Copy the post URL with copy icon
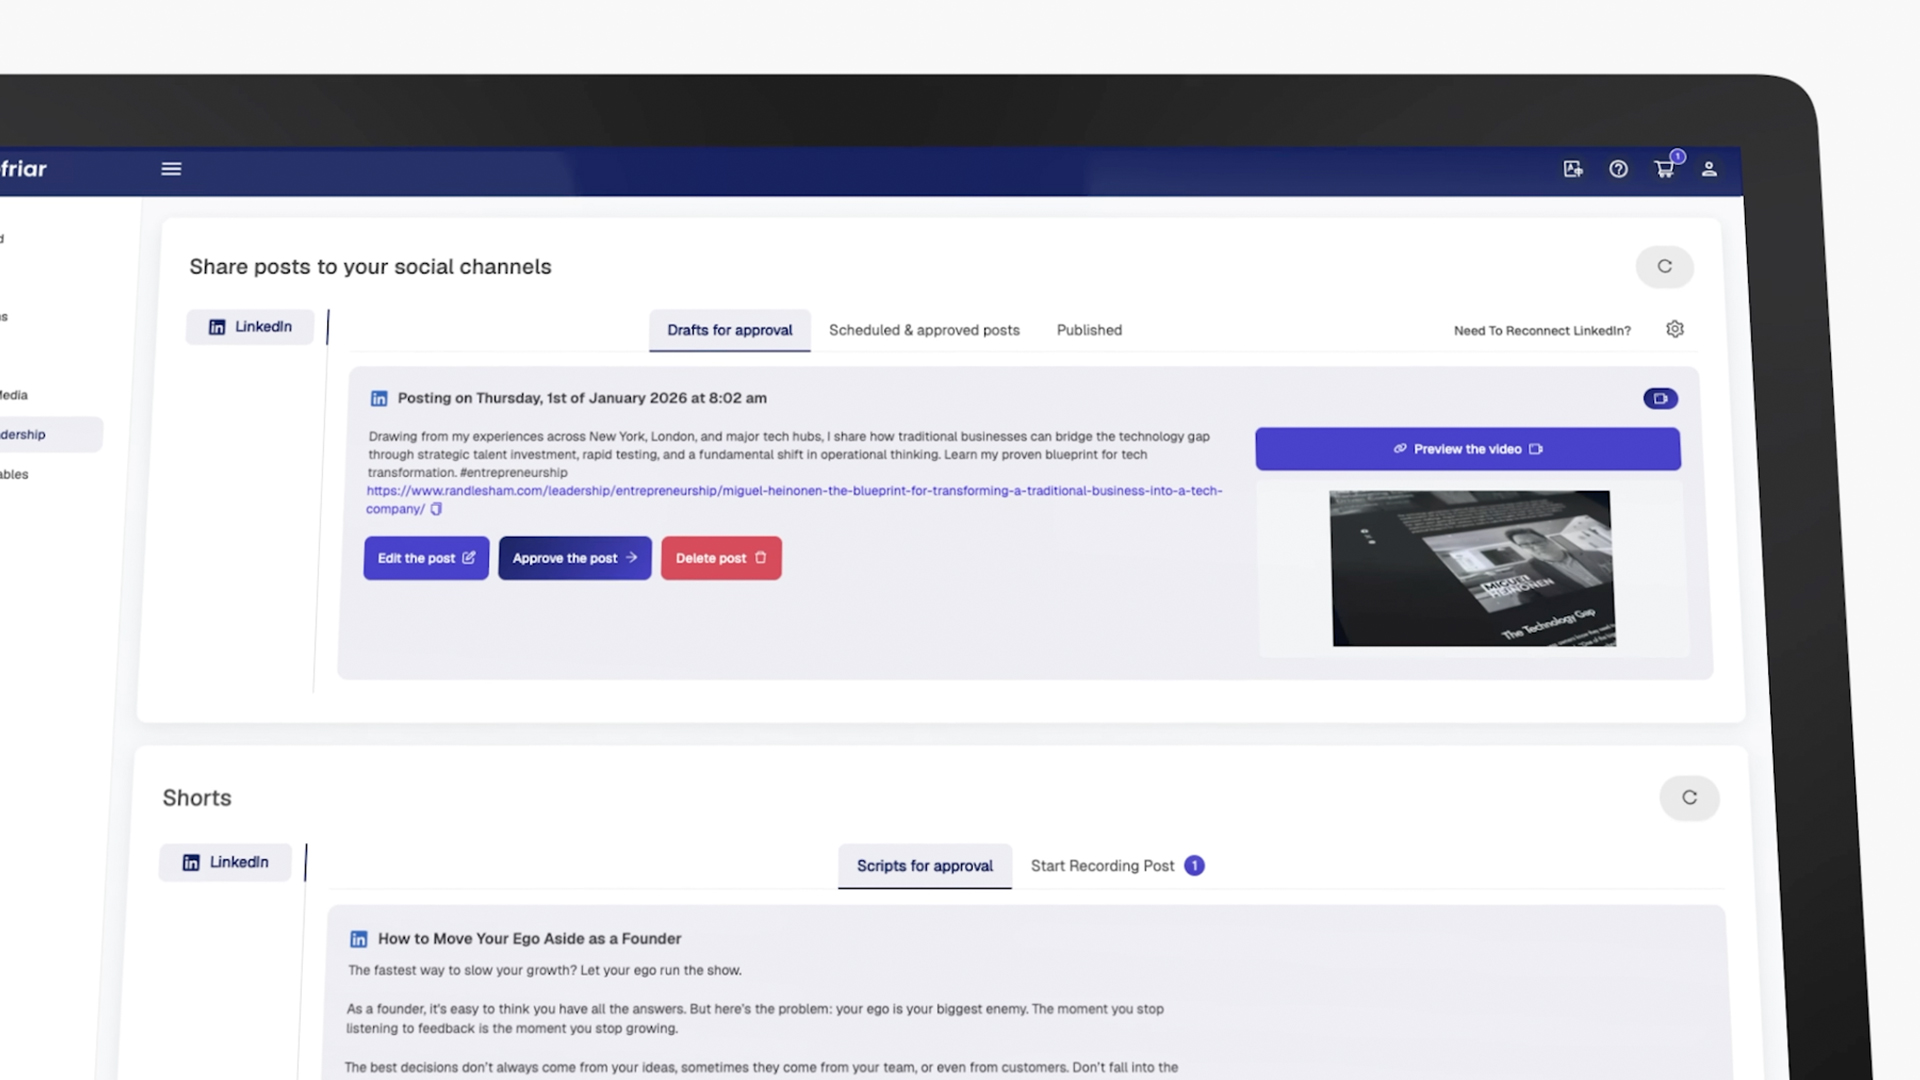This screenshot has width=1920, height=1080. click(x=436, y=509)
